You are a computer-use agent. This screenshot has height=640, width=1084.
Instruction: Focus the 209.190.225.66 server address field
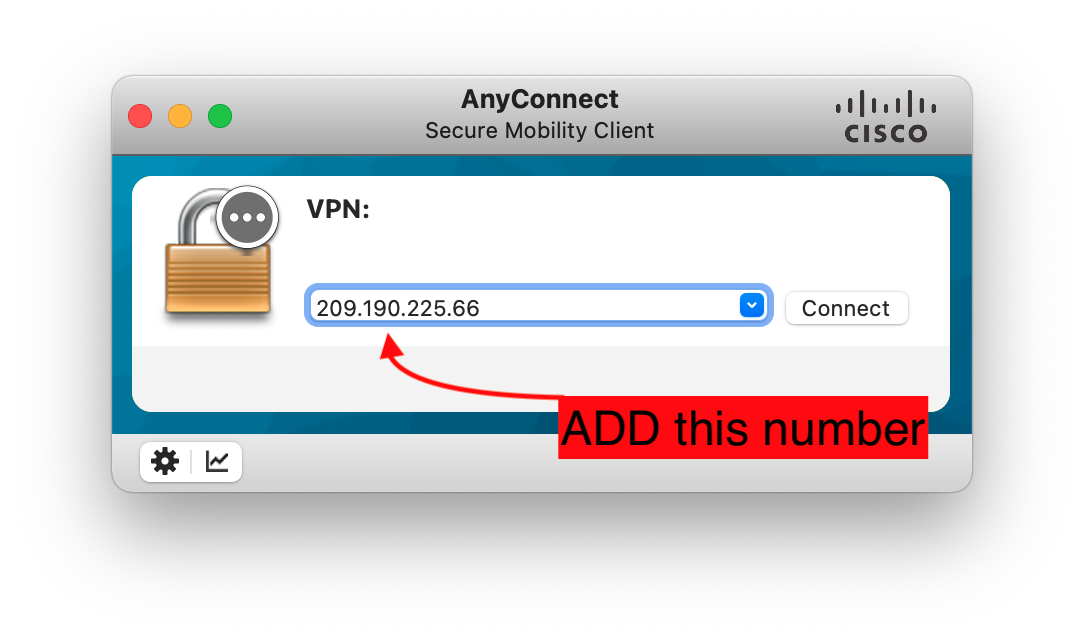point(525,306)
